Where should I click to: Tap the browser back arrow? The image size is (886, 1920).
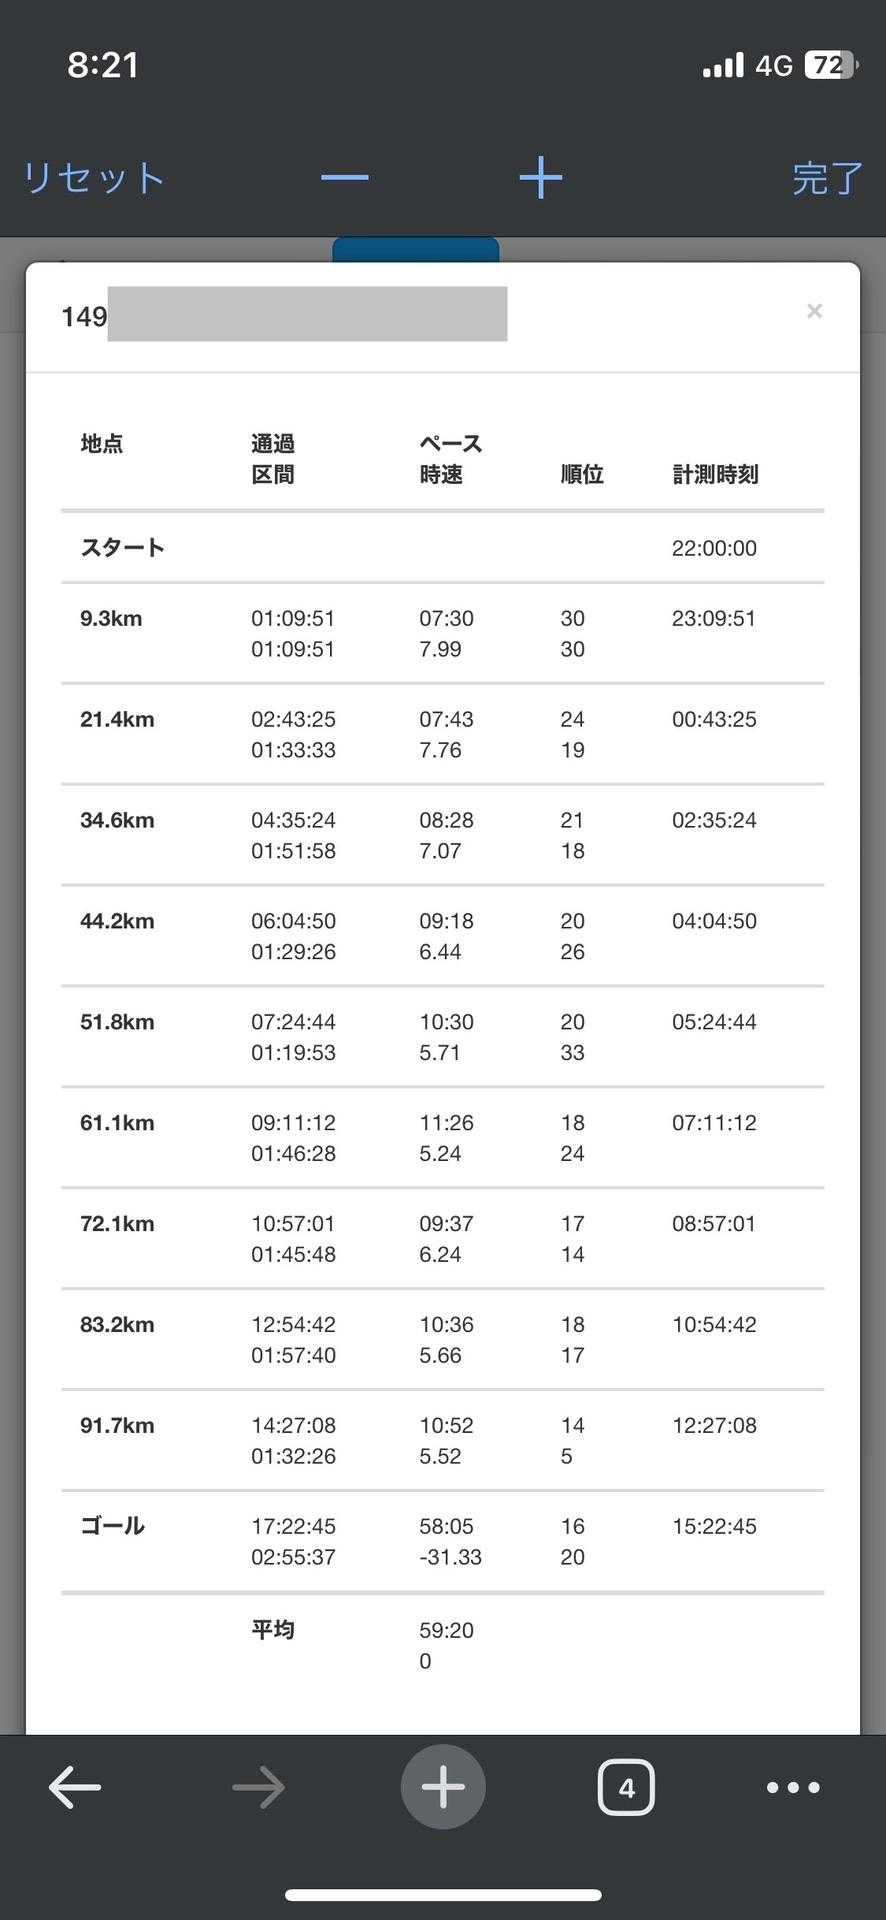tap(75, 1787)
